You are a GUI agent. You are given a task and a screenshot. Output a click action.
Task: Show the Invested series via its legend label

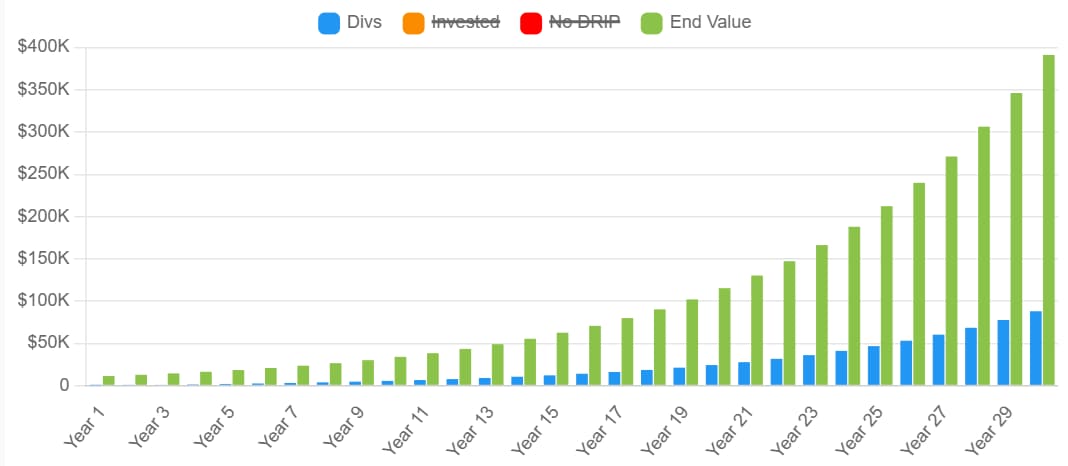[x=465, y=22]
